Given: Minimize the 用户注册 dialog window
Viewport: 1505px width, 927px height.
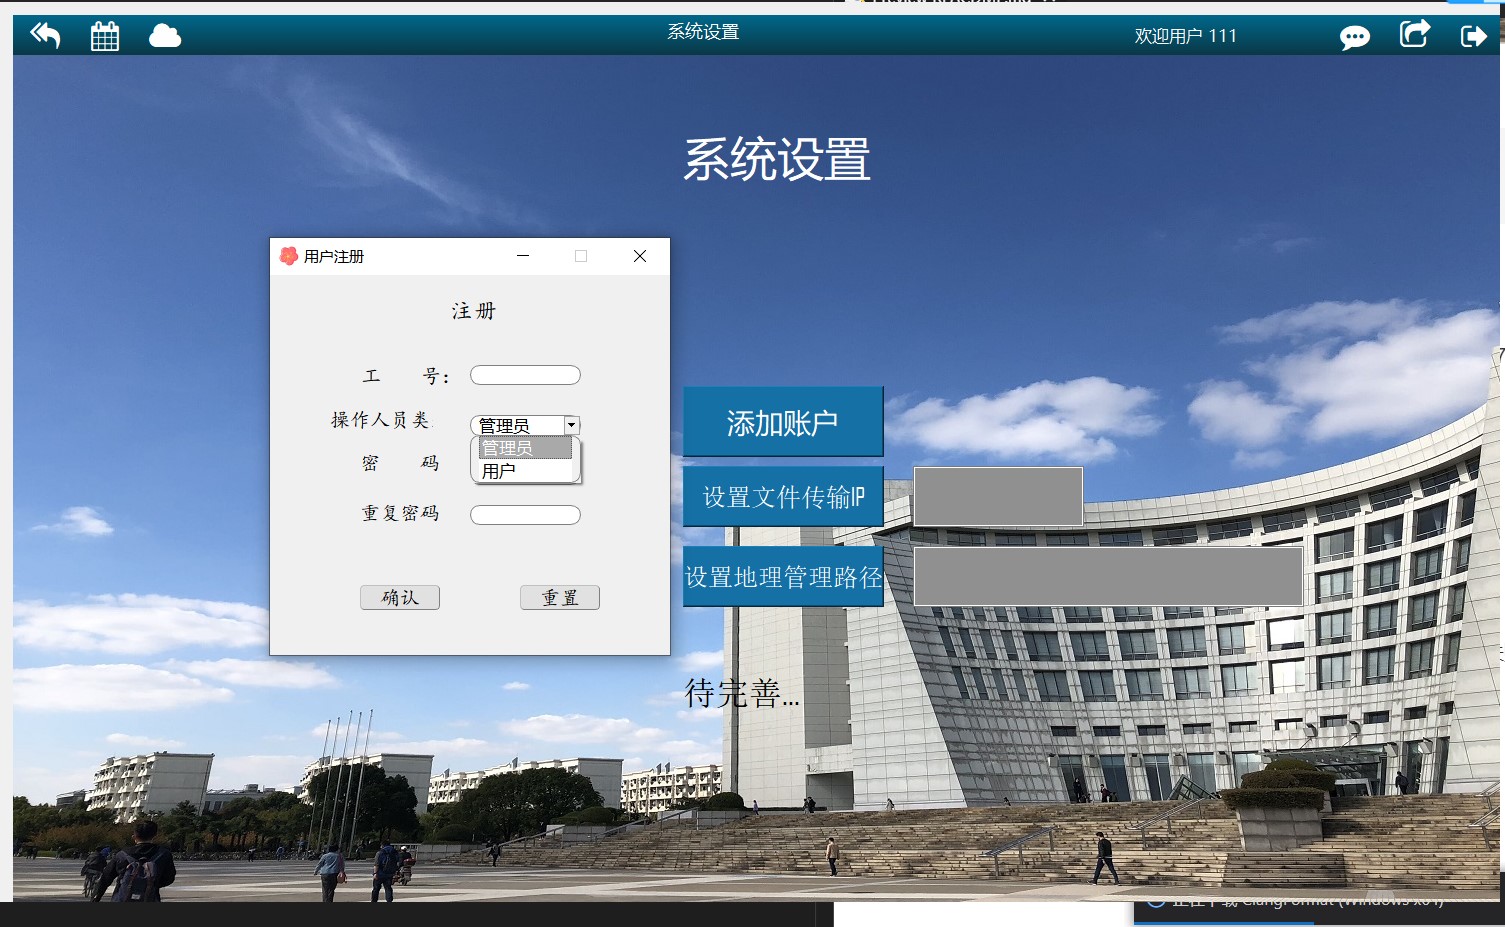Looking at the screenshot, I should pos(523,256).
